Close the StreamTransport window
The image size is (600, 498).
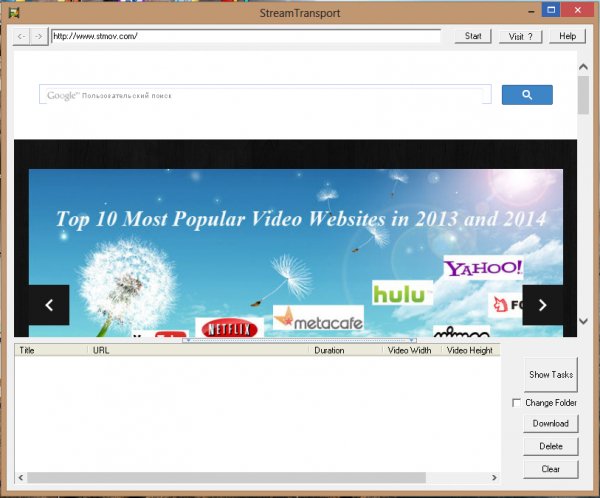578,10
